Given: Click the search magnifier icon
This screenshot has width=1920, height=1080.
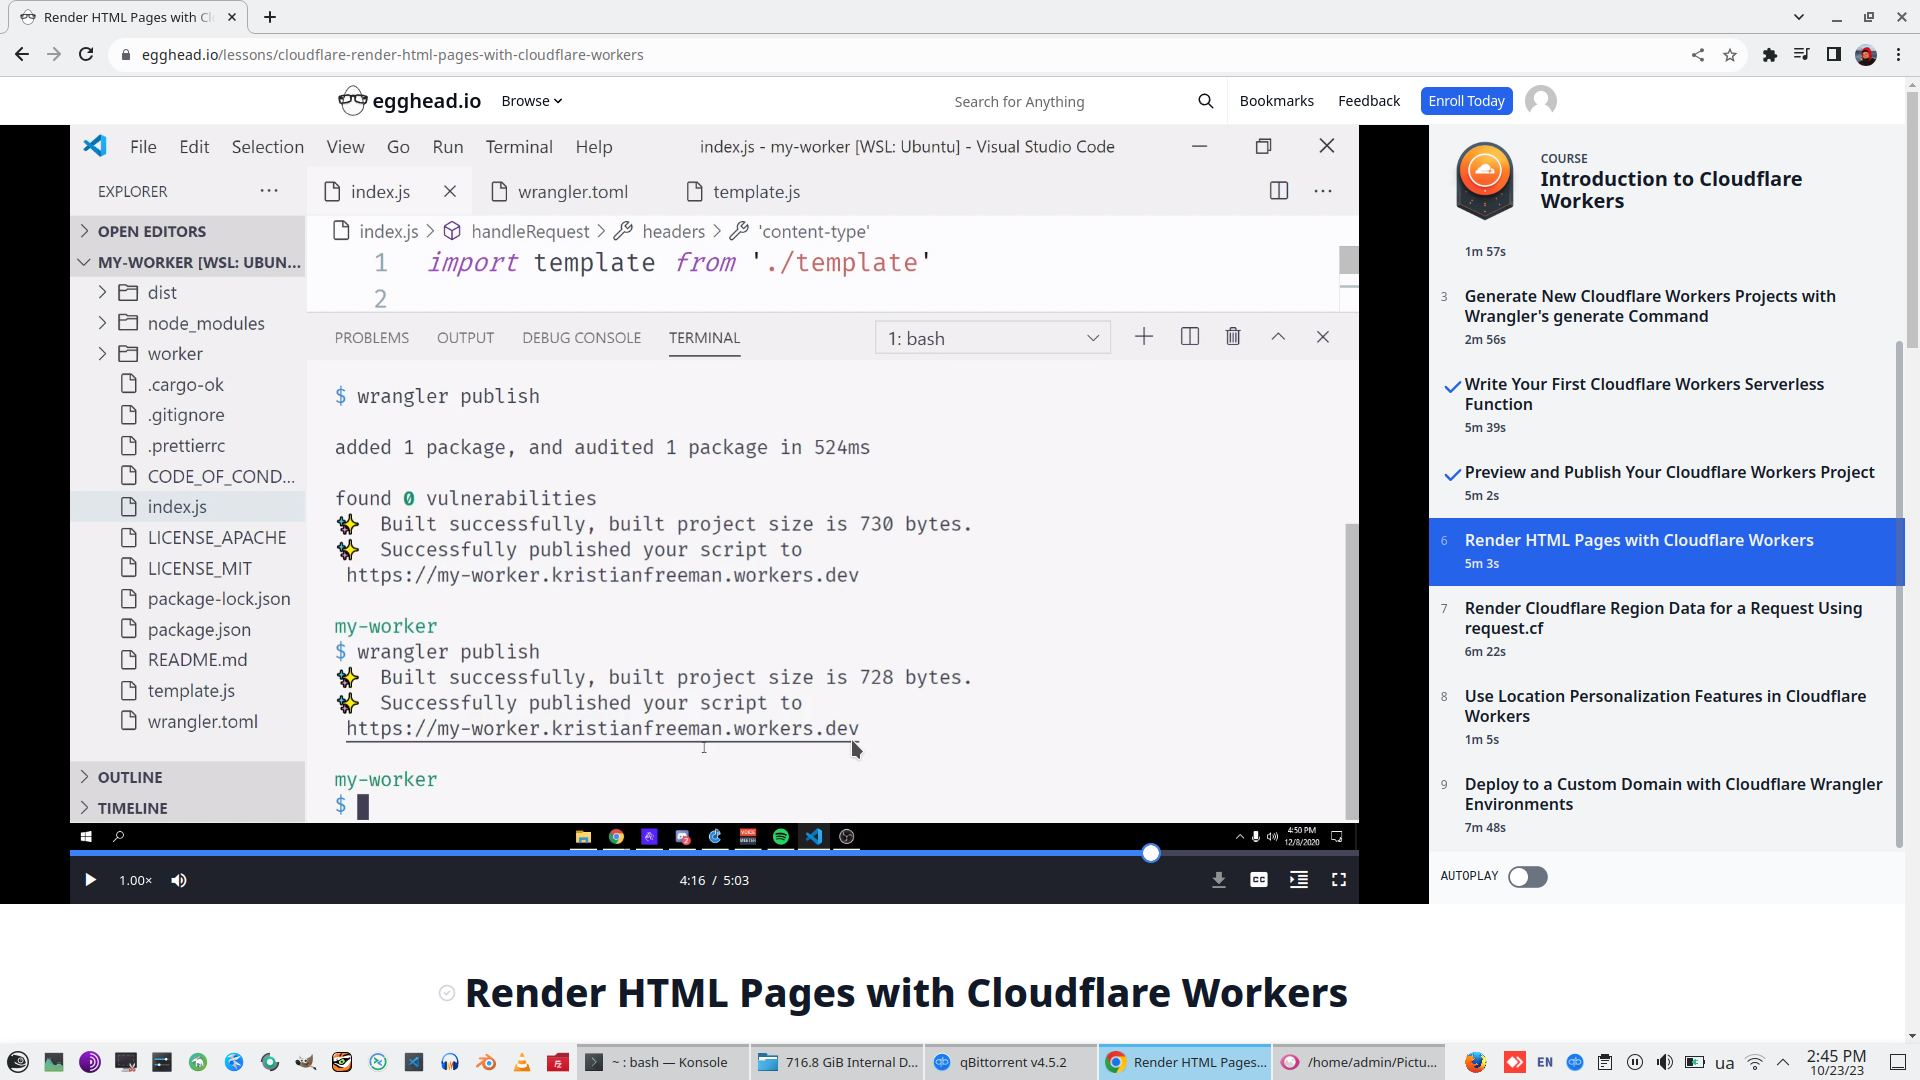Looking at the screenshot, I should click(x=1205, y=101).
